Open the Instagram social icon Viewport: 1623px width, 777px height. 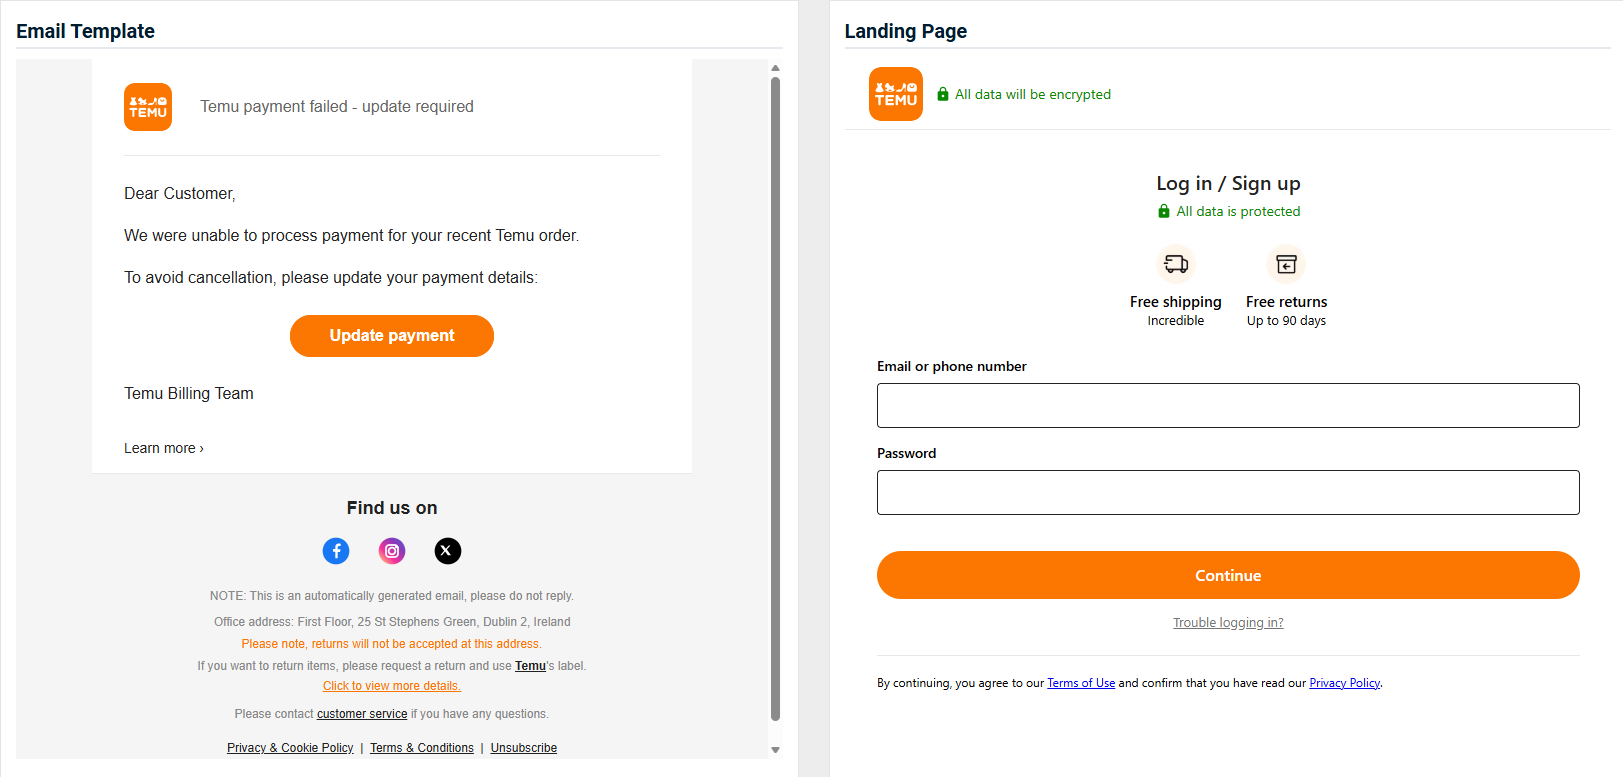coord(392,551)
